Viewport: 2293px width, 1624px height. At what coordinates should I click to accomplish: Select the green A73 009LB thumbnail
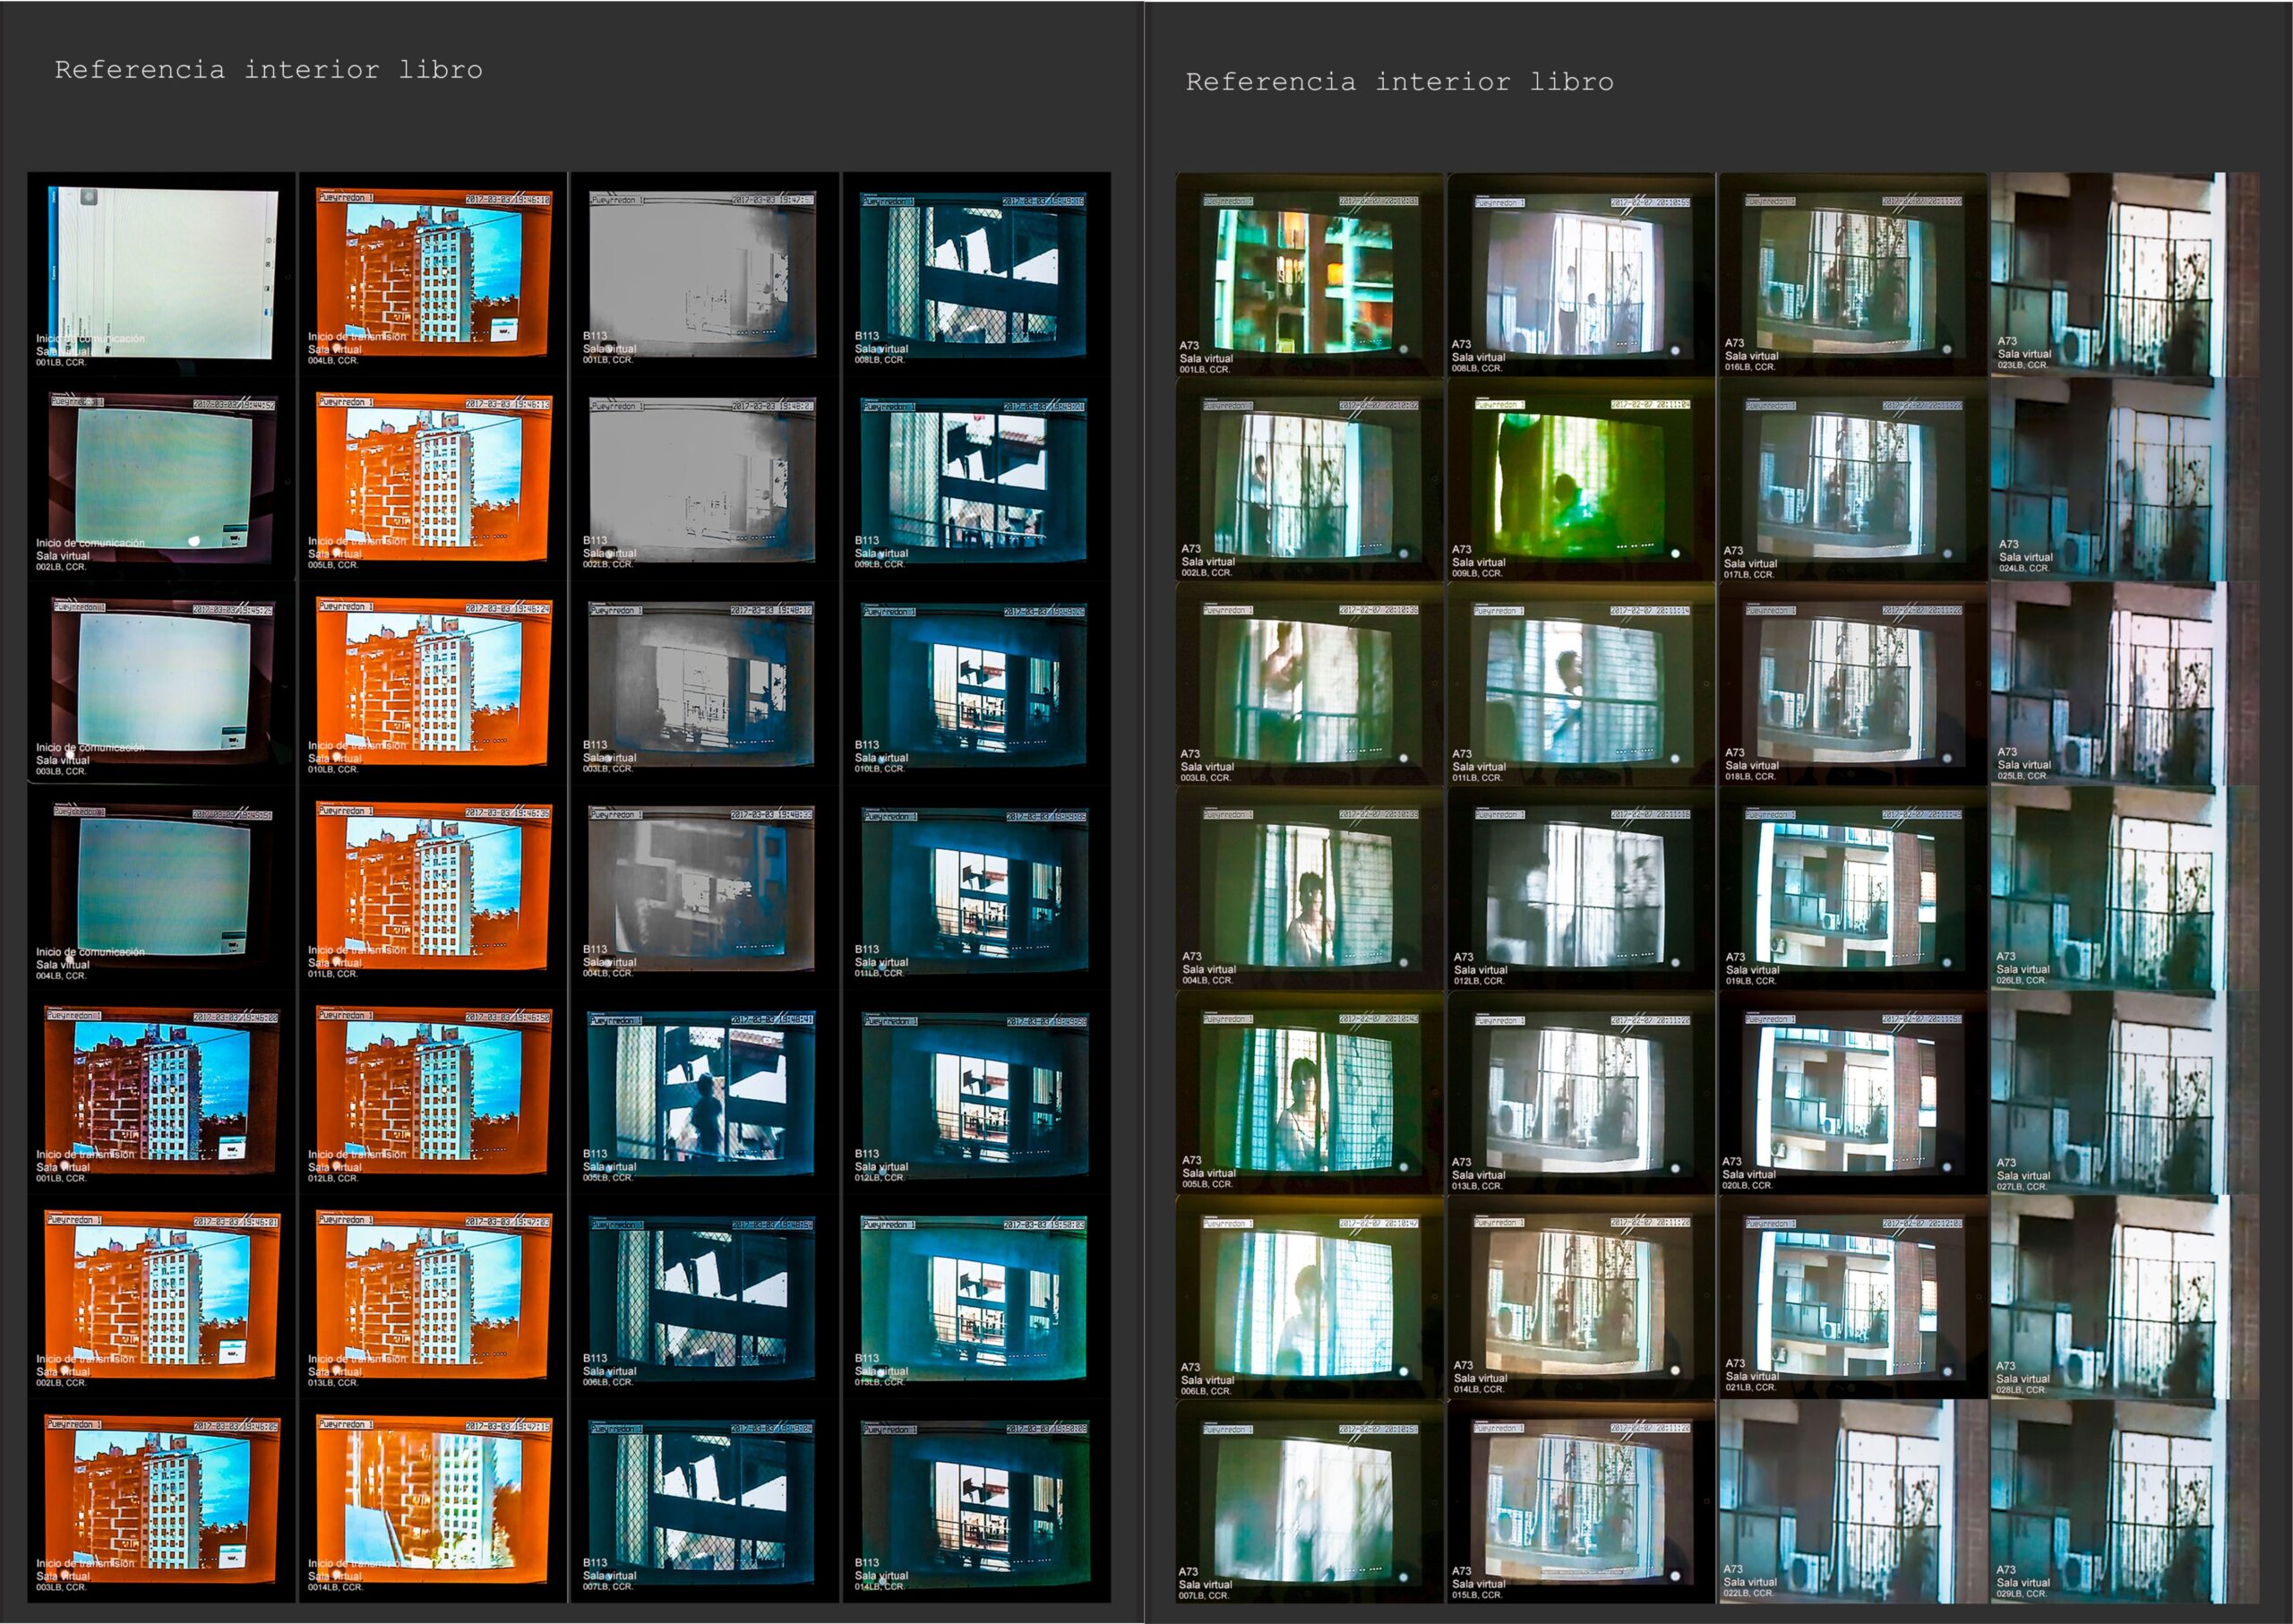[1582, 481]
